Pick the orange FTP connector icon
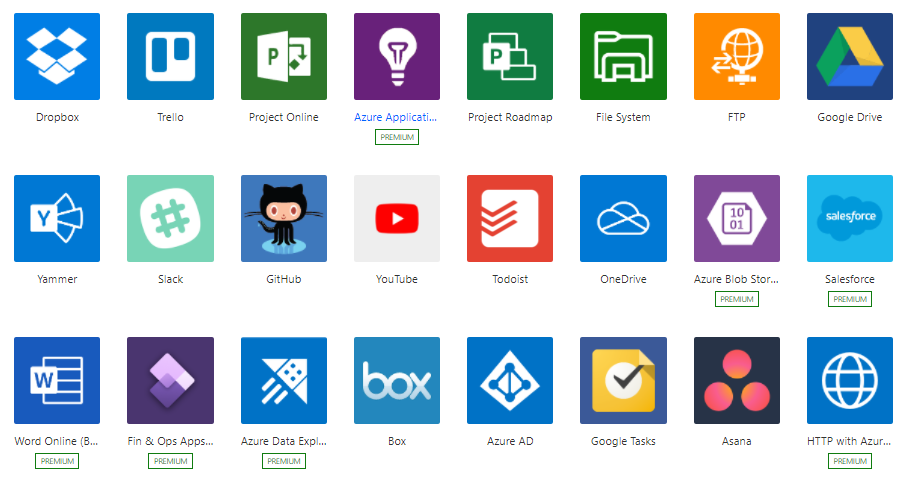906x479 pixels. coord(737,57)
